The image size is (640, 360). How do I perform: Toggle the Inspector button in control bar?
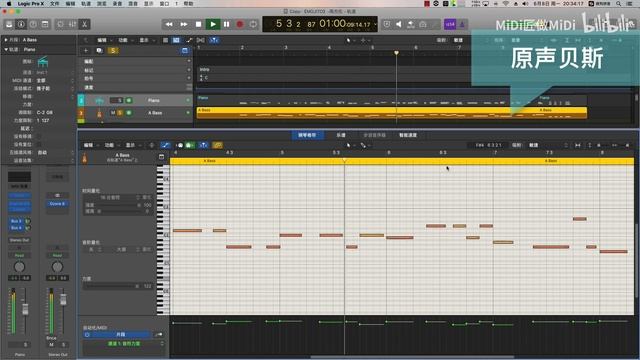[21, 24]
